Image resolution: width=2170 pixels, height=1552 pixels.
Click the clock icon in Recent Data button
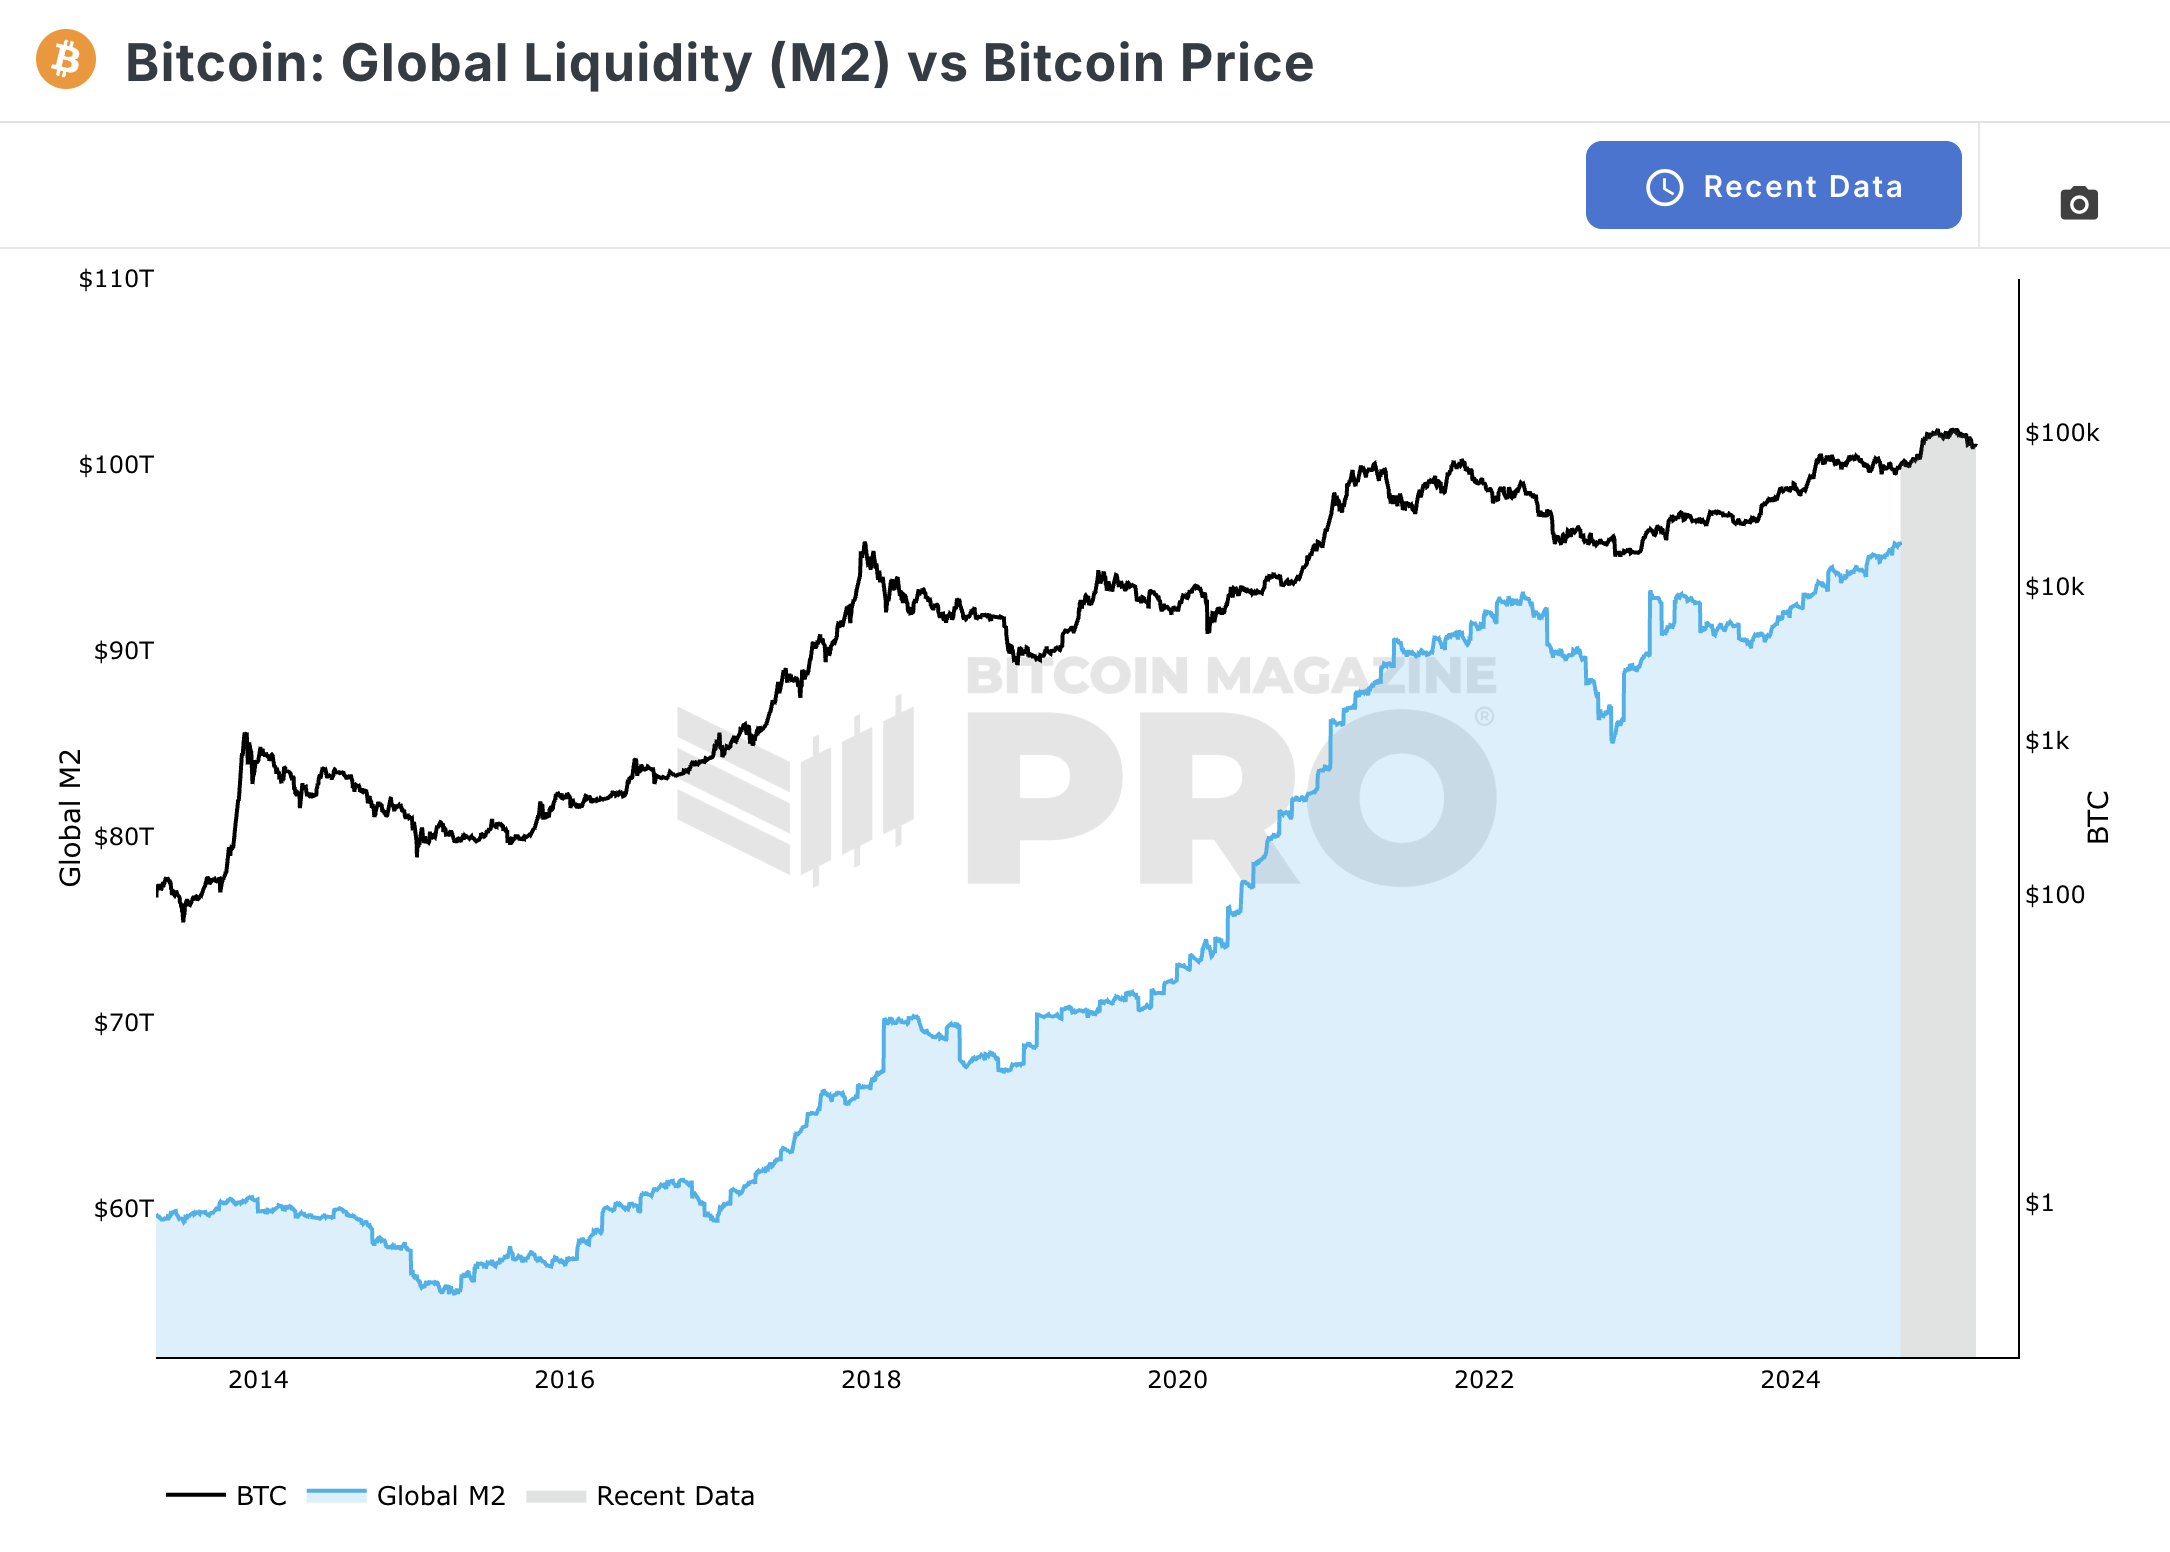tap(1665, 187)
